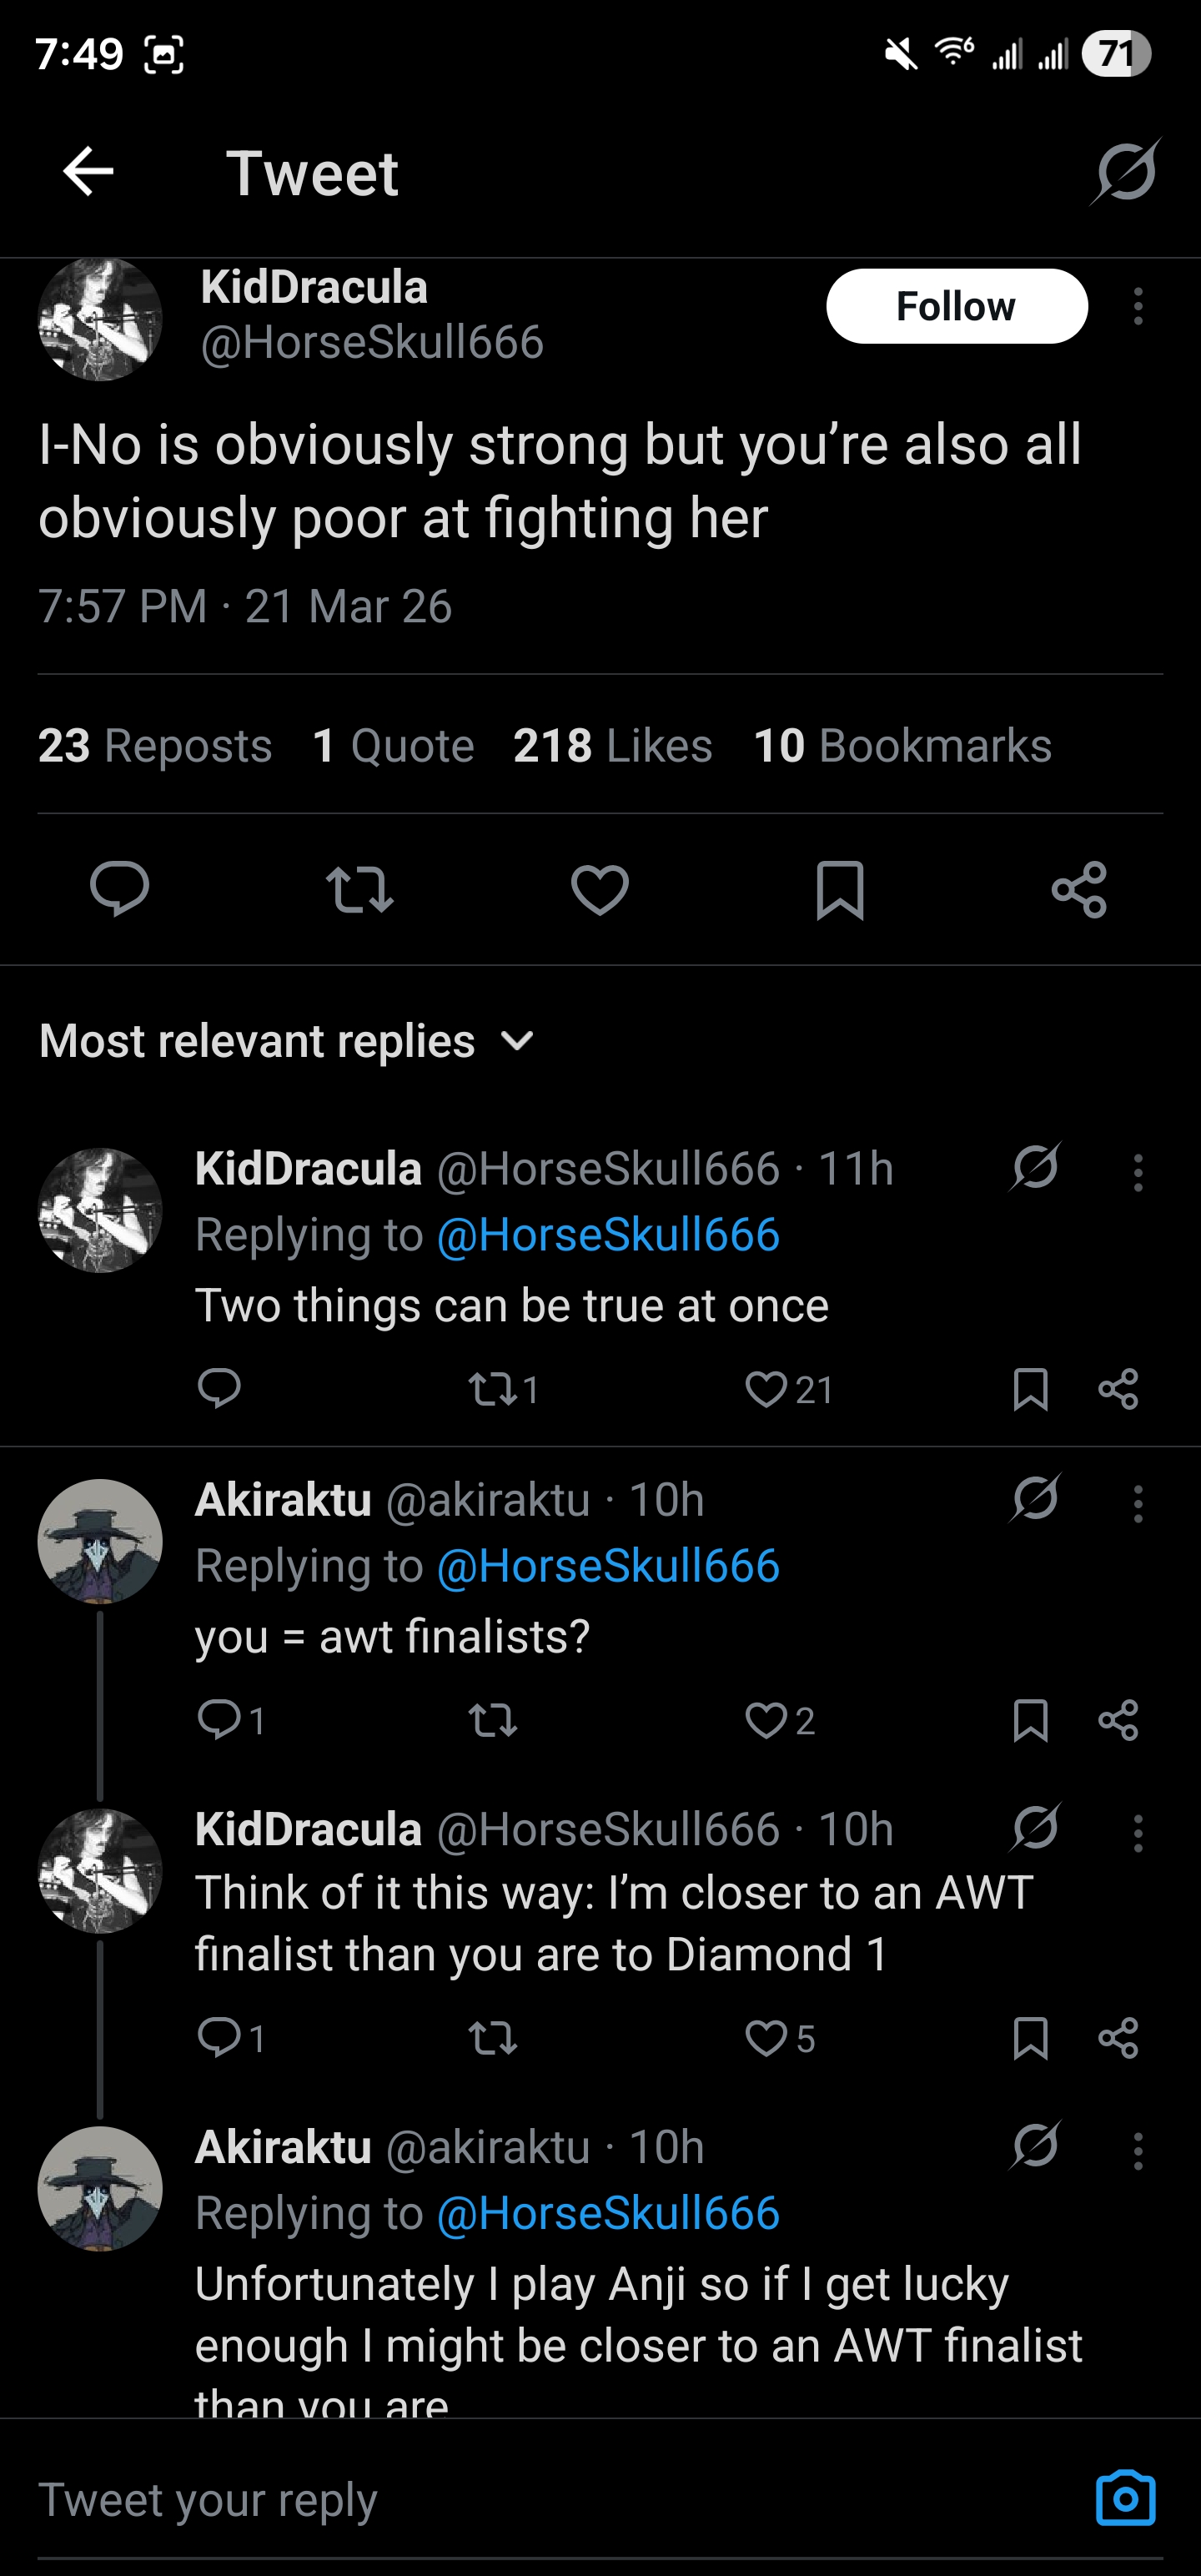Image resolution: width=1201 pixels, height=2576 pixels.
Task: Like the 'Diamond 1' reply
Action: click(x=767, y=2038)
